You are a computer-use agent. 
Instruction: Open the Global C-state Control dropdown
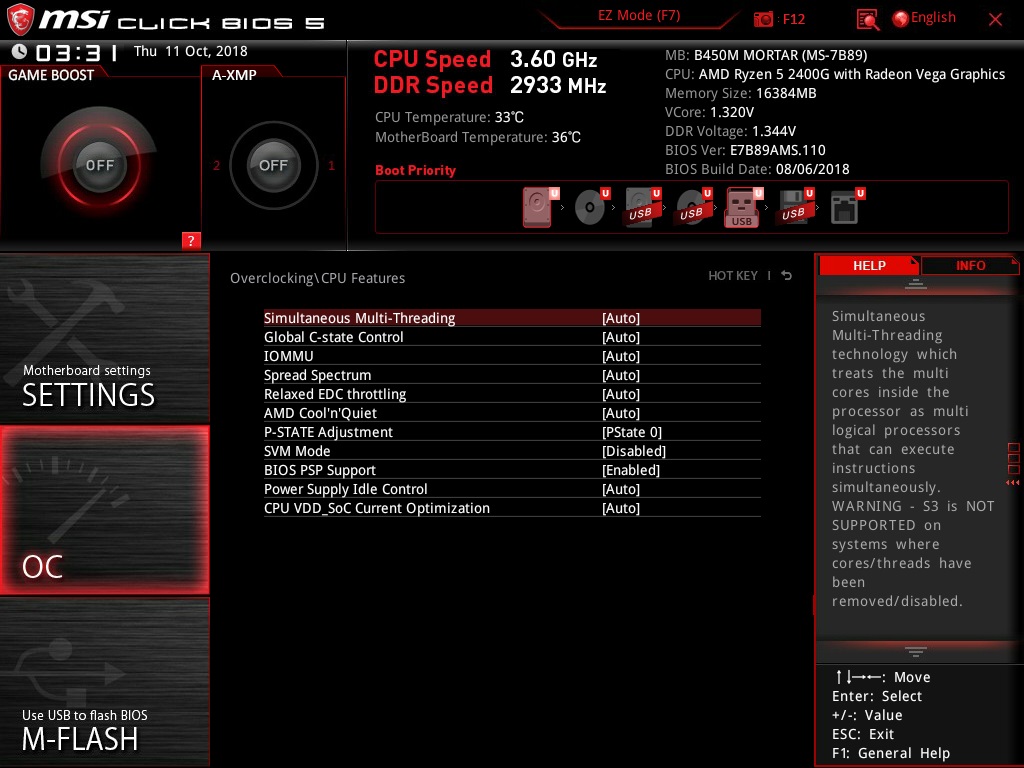(620, 337)
